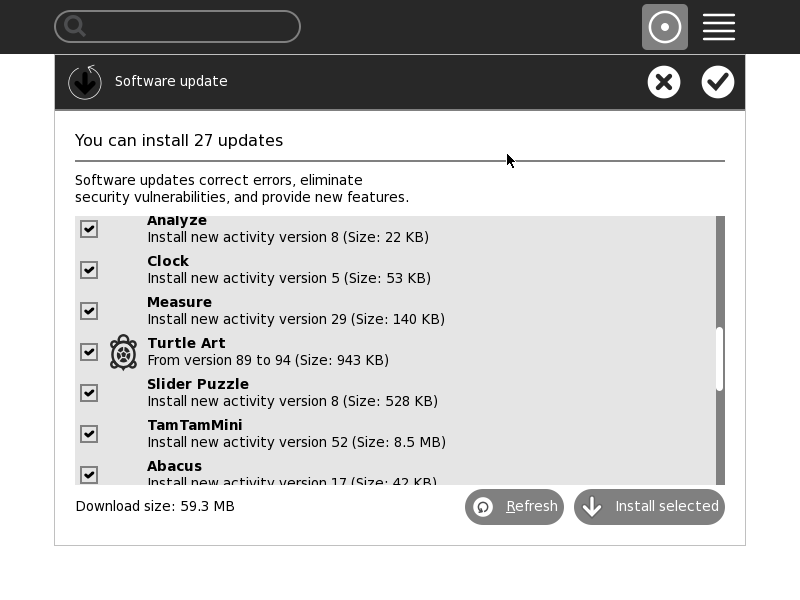Deselect the Turtle Art update checkbox
The width and height of the screenshot is (800, 600).
pyautogui.click(x=89, y=352)
